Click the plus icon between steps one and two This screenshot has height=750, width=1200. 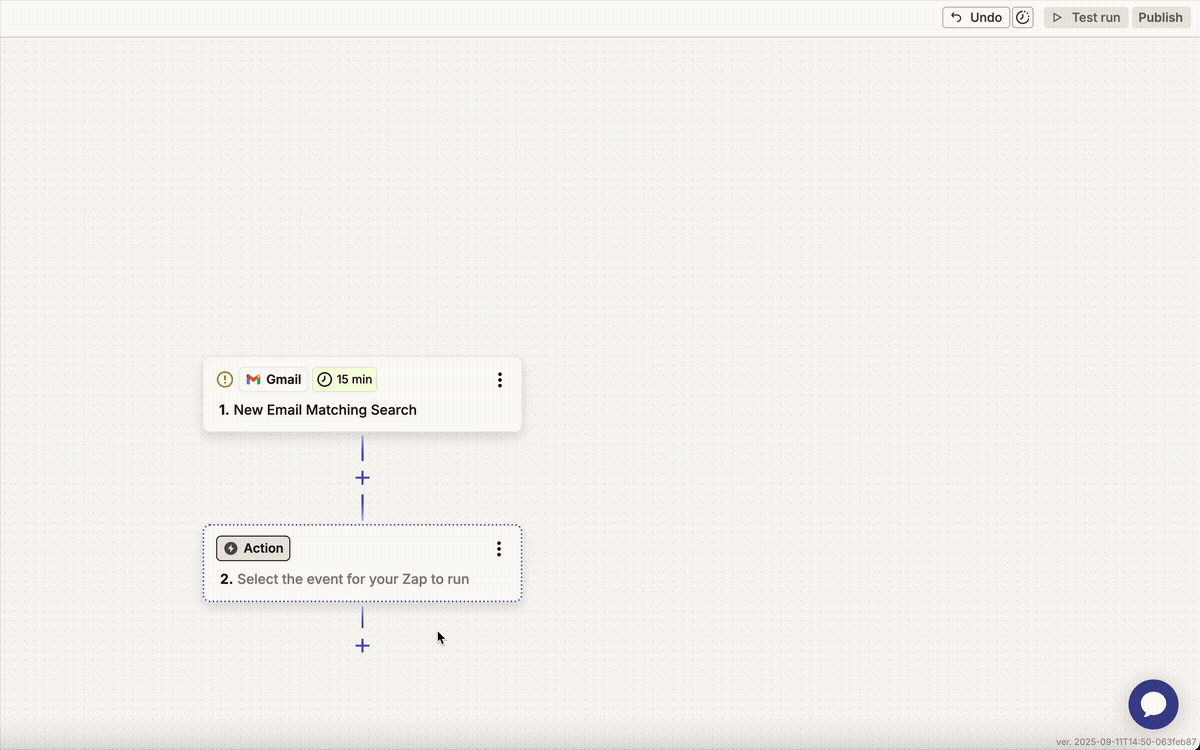(x=362, y=478)
